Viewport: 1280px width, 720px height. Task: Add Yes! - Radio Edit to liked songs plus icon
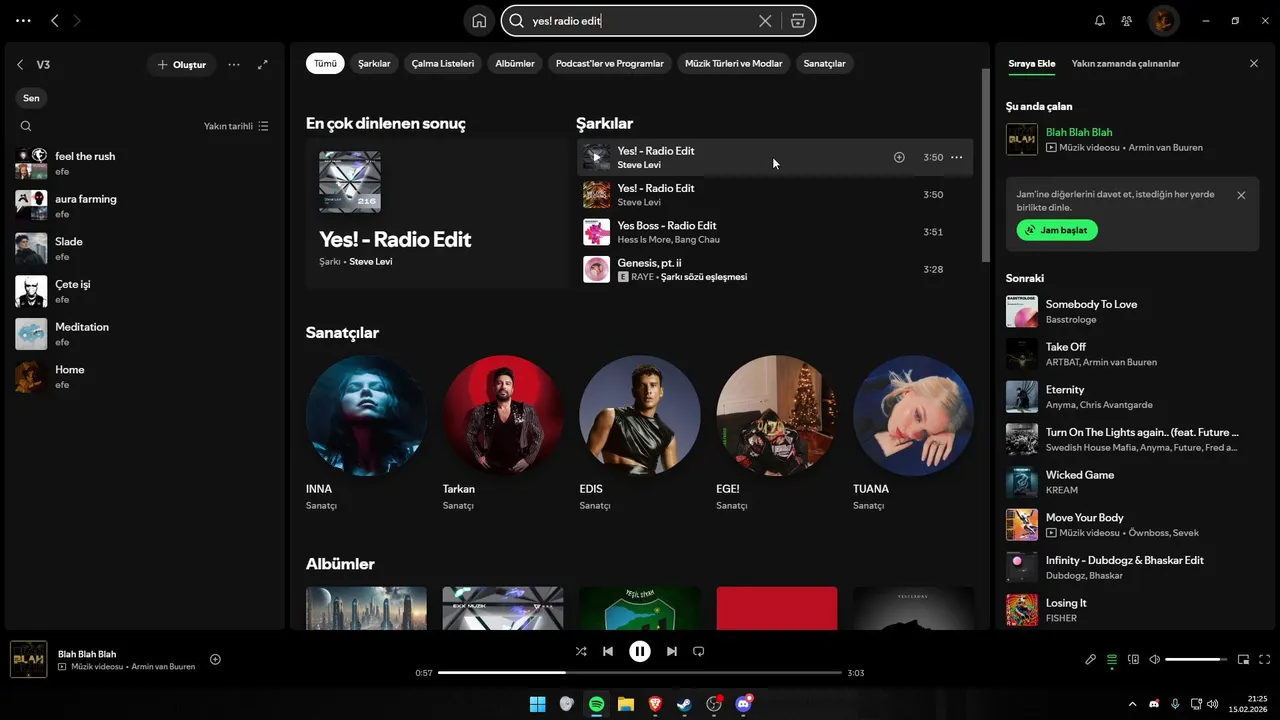(x=899, y=157)
